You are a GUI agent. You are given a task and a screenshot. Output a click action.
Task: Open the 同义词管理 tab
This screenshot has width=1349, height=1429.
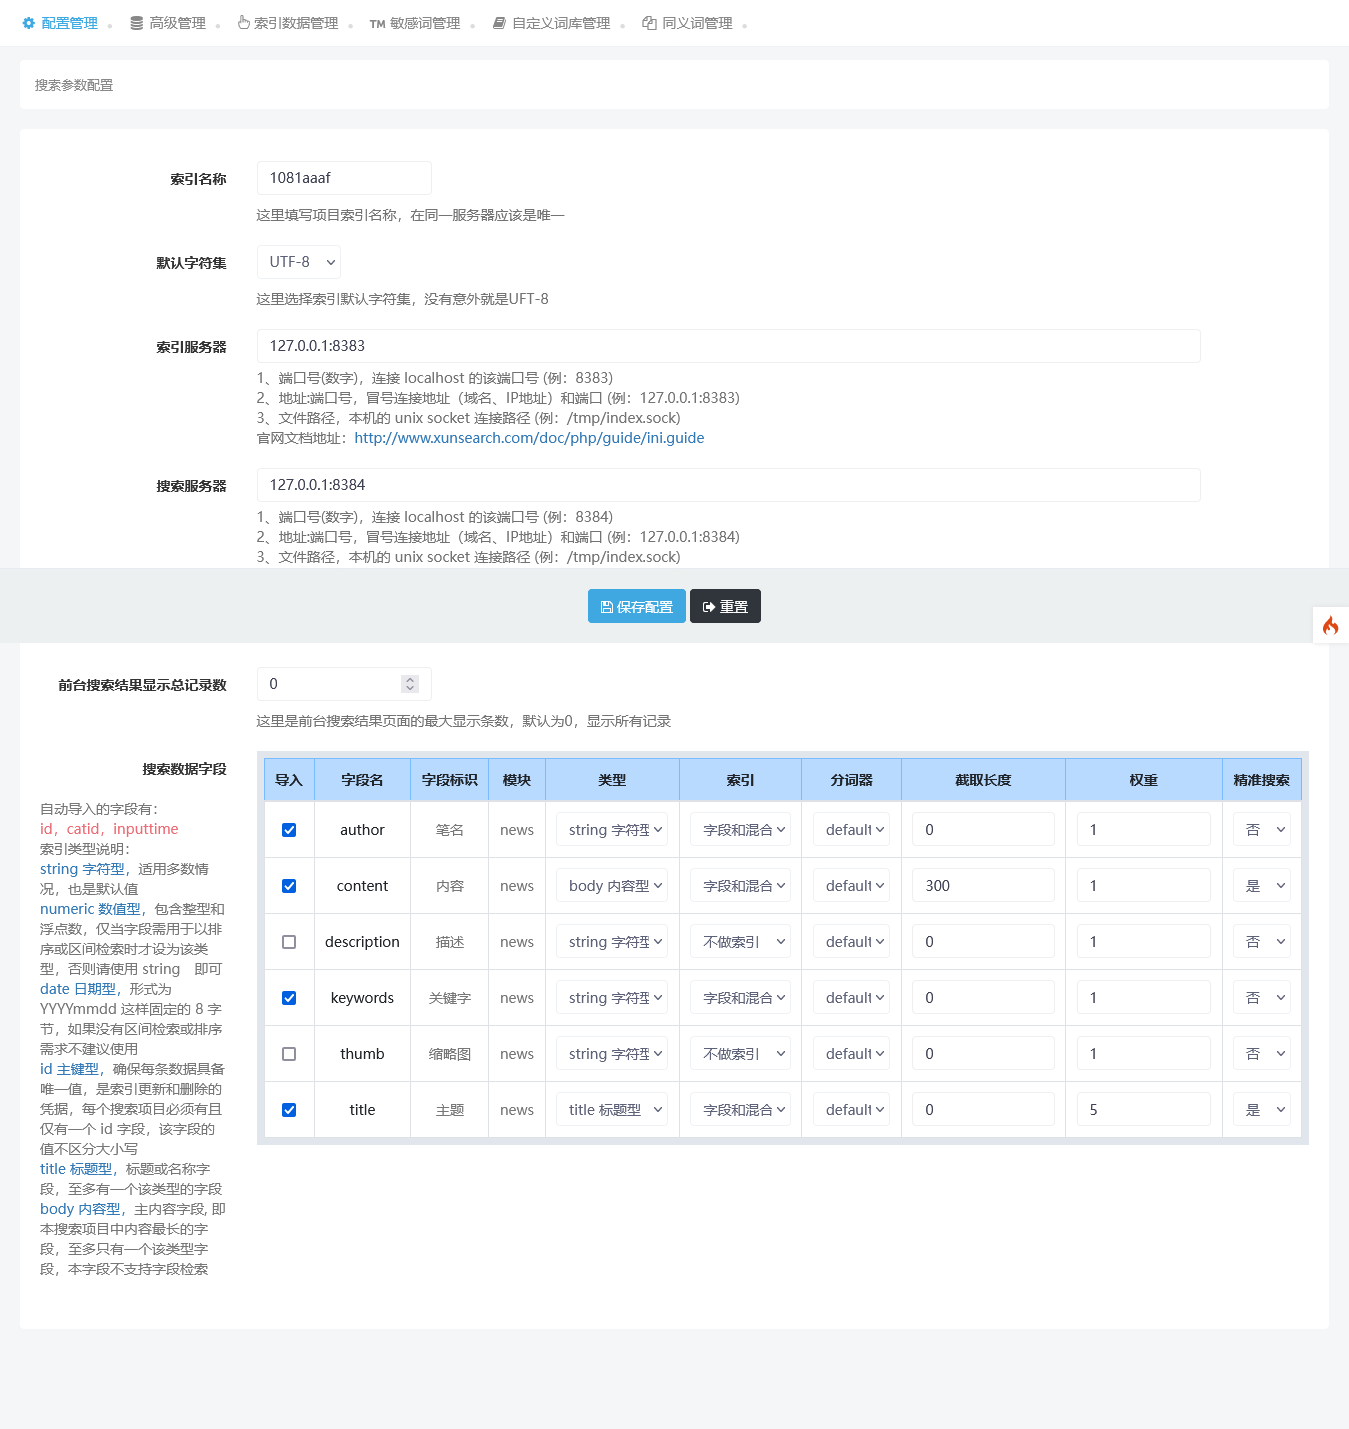click(x=688, y=23)
